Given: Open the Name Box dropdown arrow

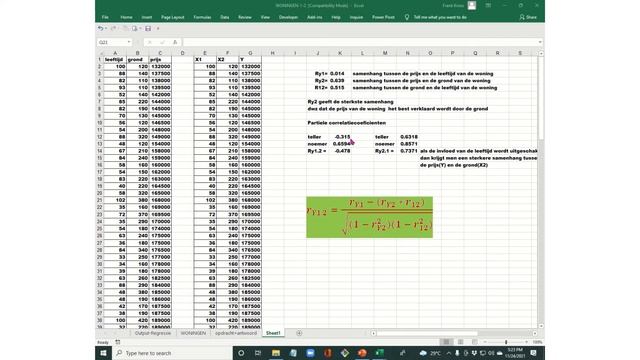Looking at the screenshot, I should [129, 42].
